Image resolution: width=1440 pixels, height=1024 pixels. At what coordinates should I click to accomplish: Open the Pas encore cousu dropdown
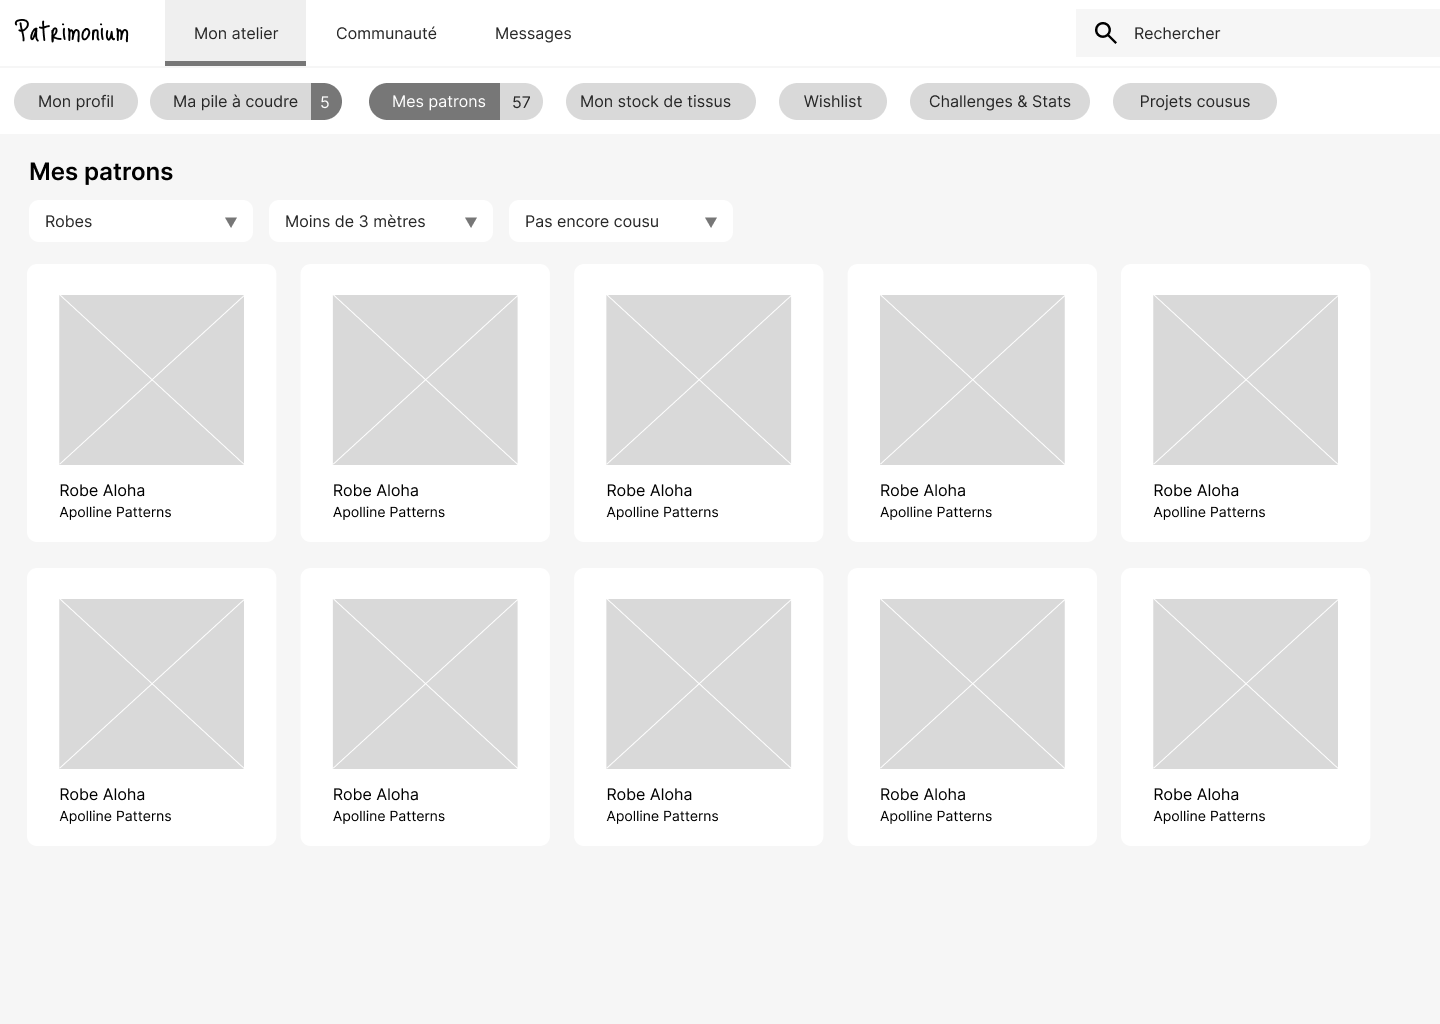pyautogui.click(x=620, y=221)
